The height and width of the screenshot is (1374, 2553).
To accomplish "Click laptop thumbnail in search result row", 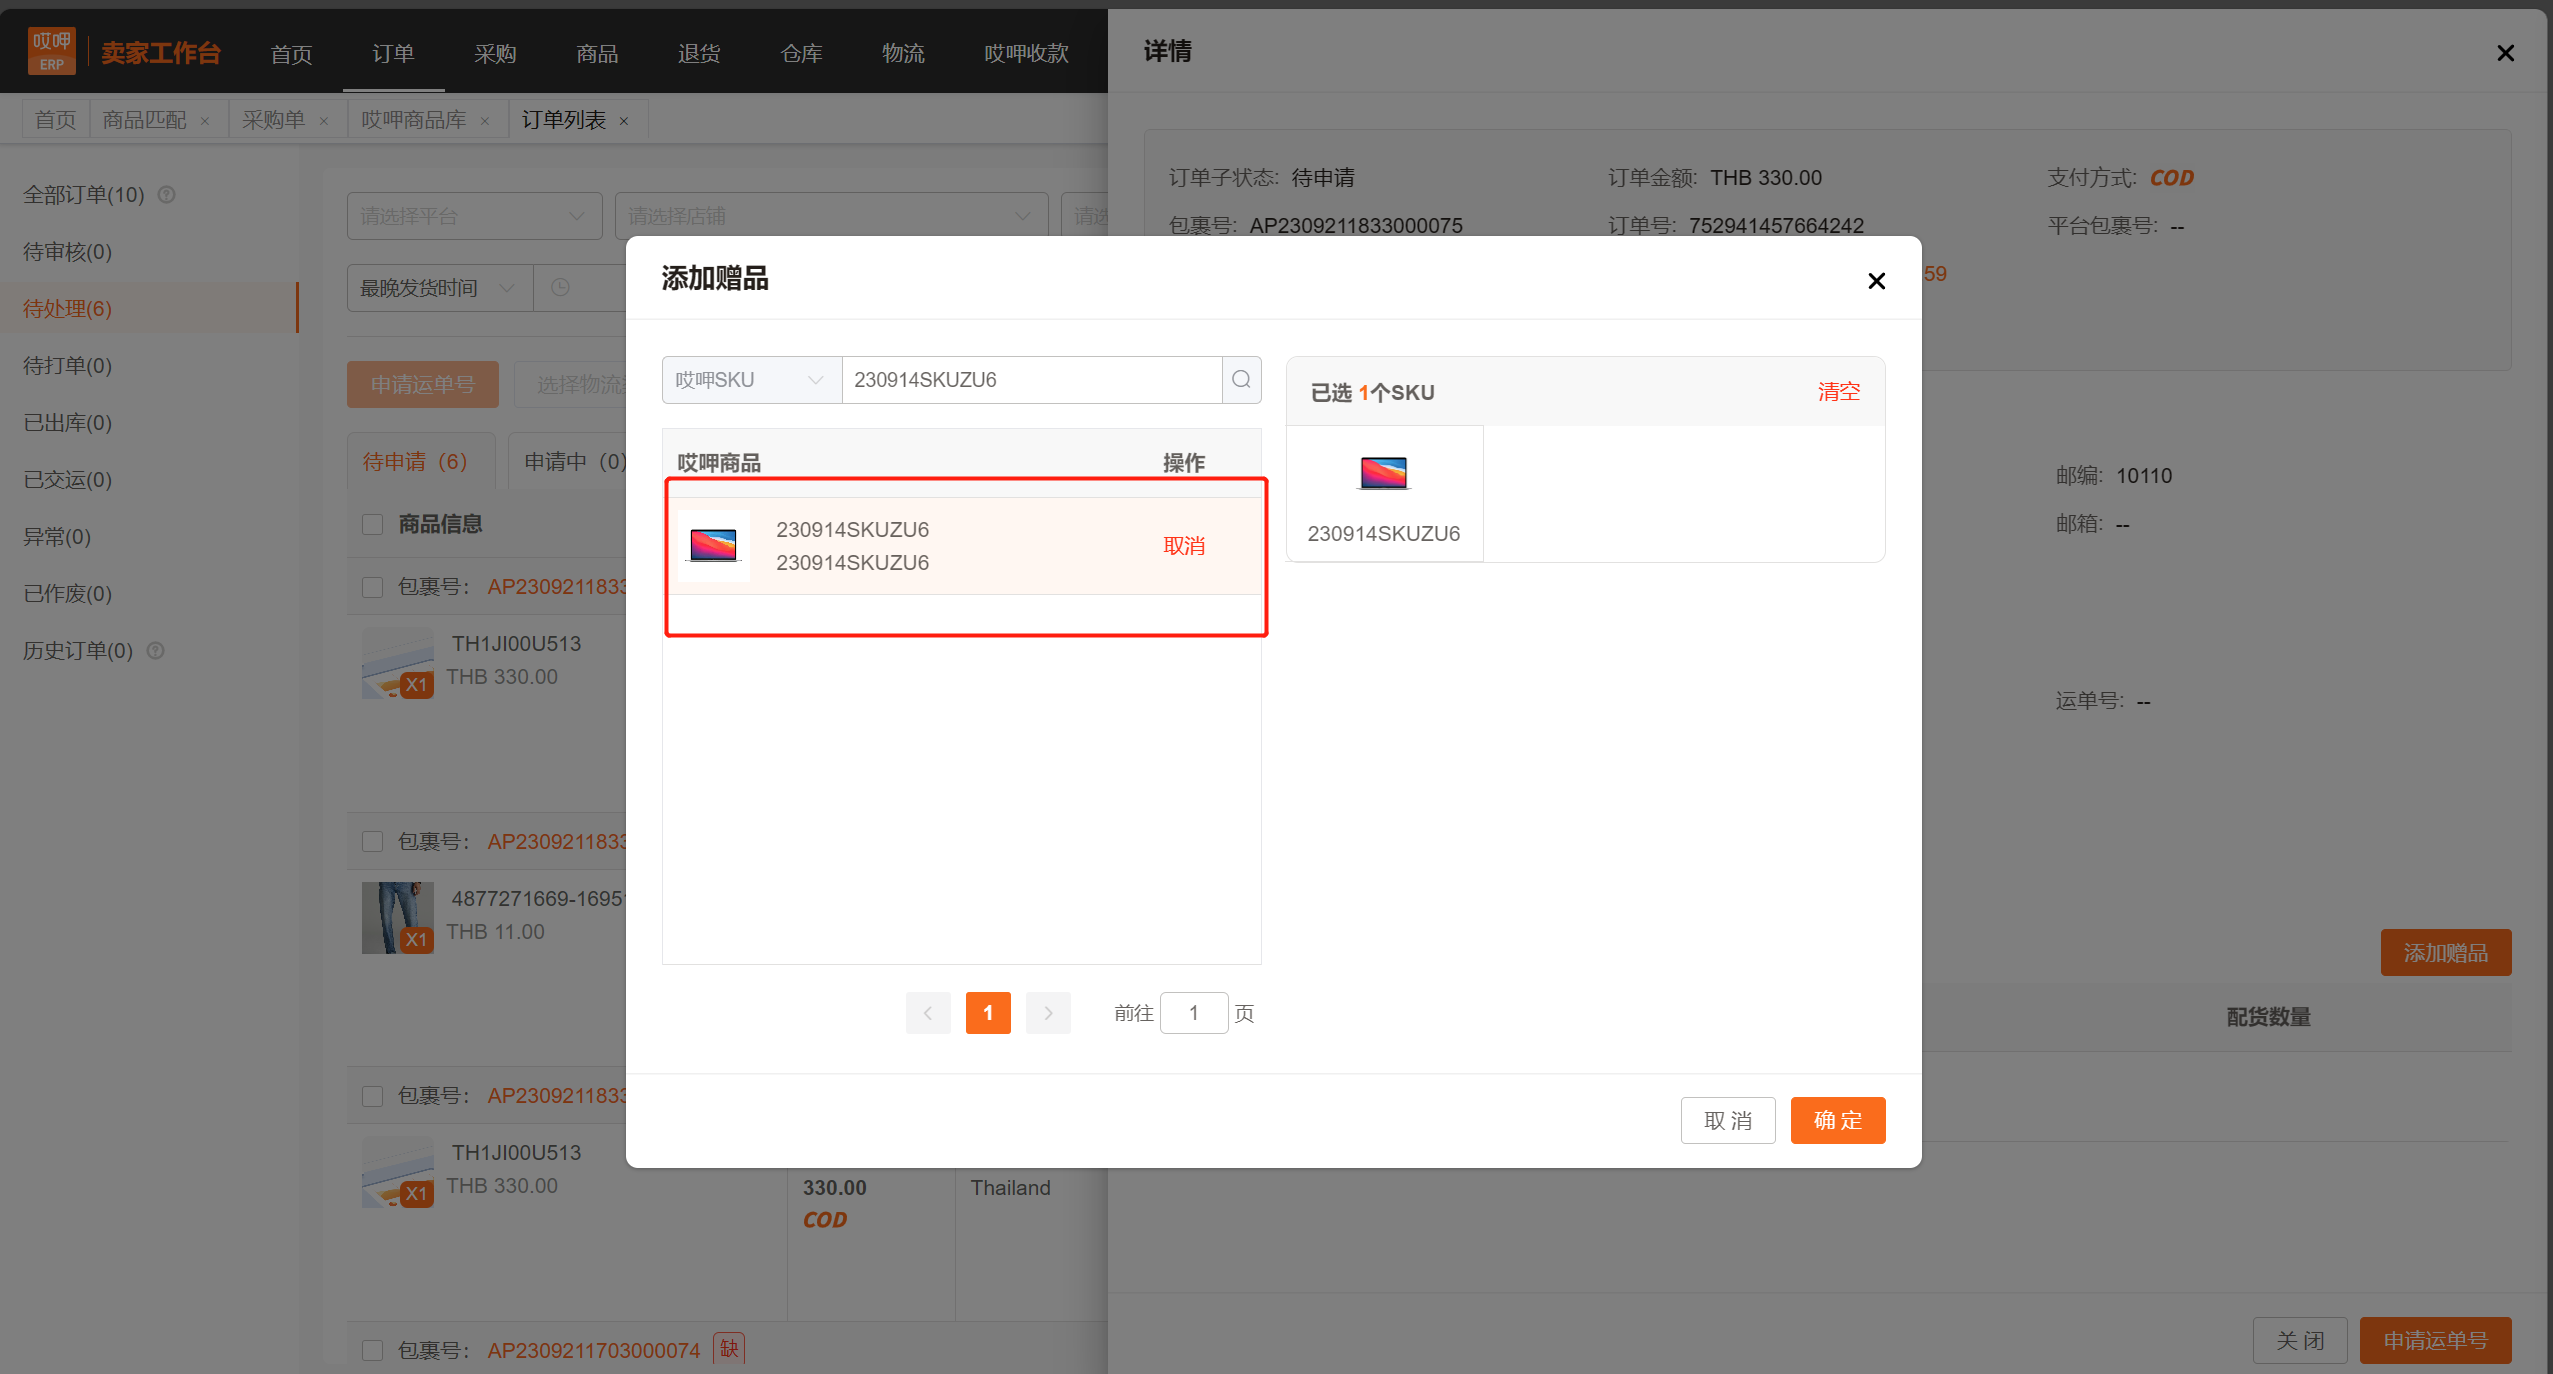I will (x=714, y=546).
